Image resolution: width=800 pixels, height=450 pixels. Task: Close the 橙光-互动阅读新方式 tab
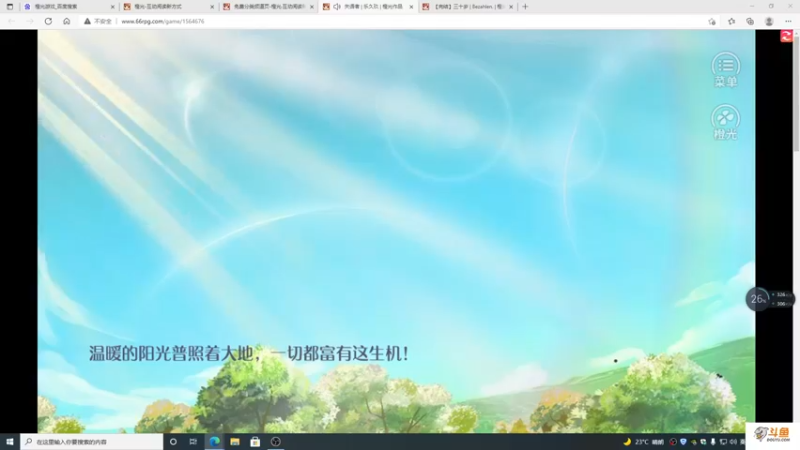[x=212, y=7]
